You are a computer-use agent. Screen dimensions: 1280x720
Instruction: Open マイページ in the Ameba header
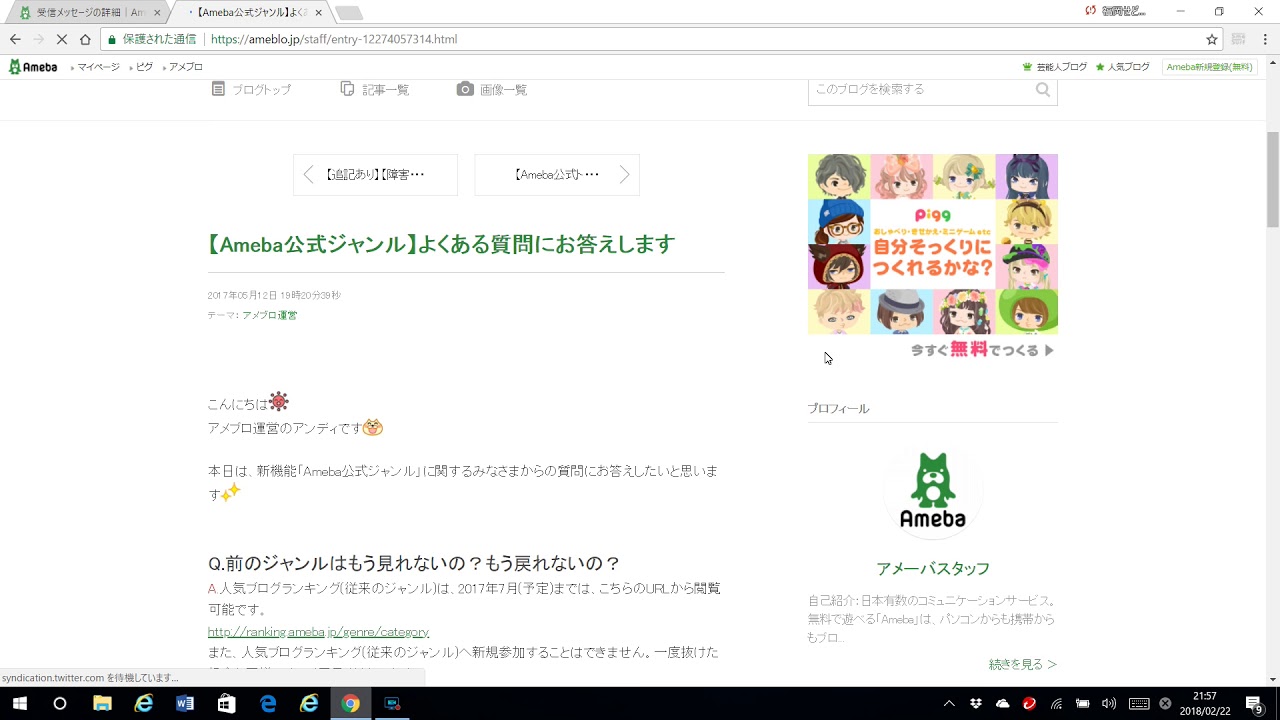click(98, 67)
